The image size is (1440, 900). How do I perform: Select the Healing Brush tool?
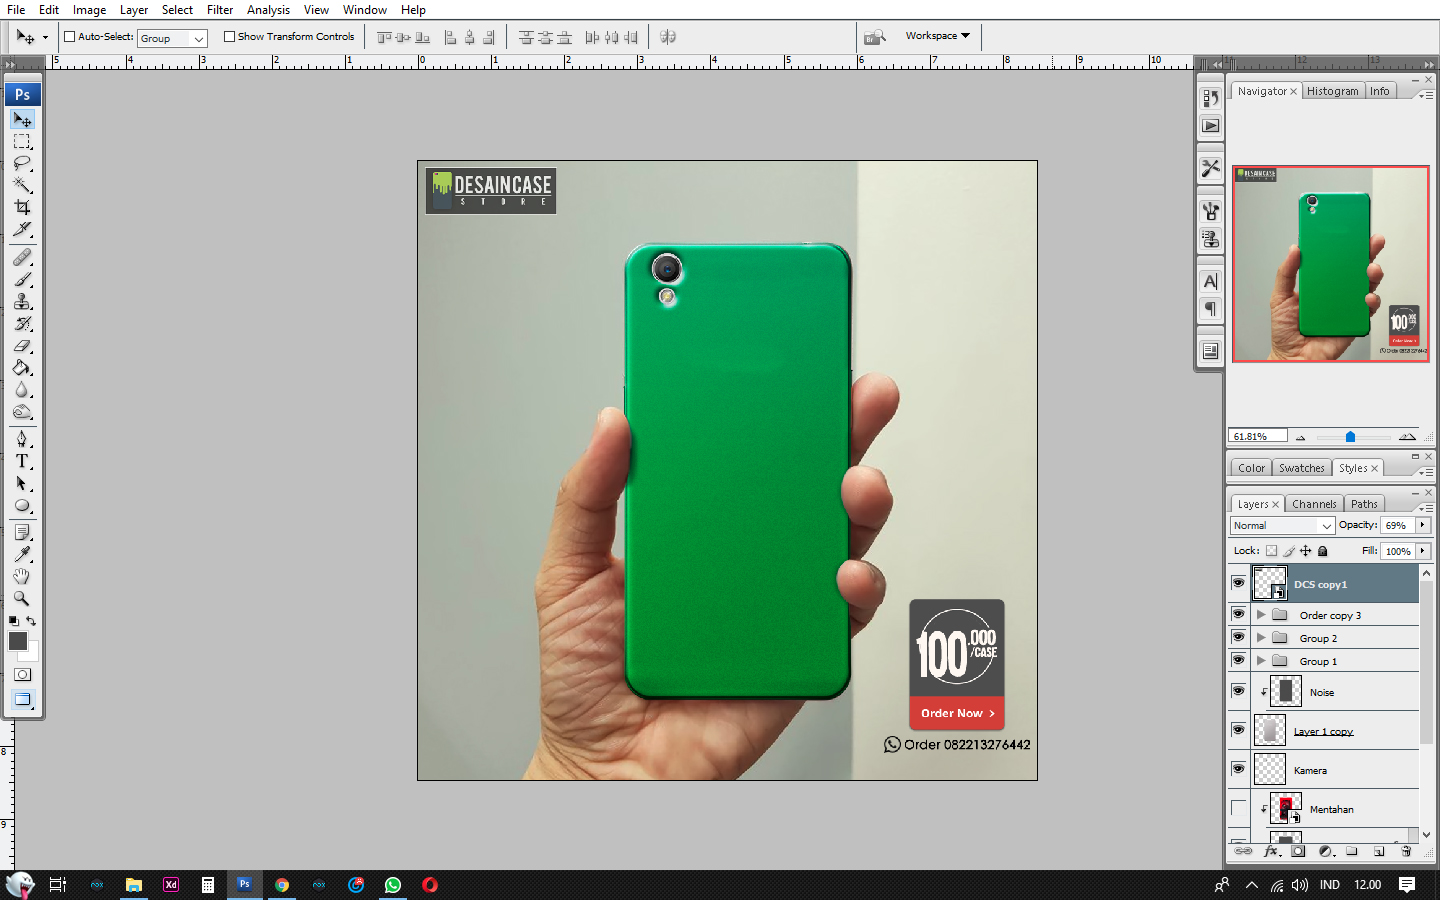pos(22,257)
